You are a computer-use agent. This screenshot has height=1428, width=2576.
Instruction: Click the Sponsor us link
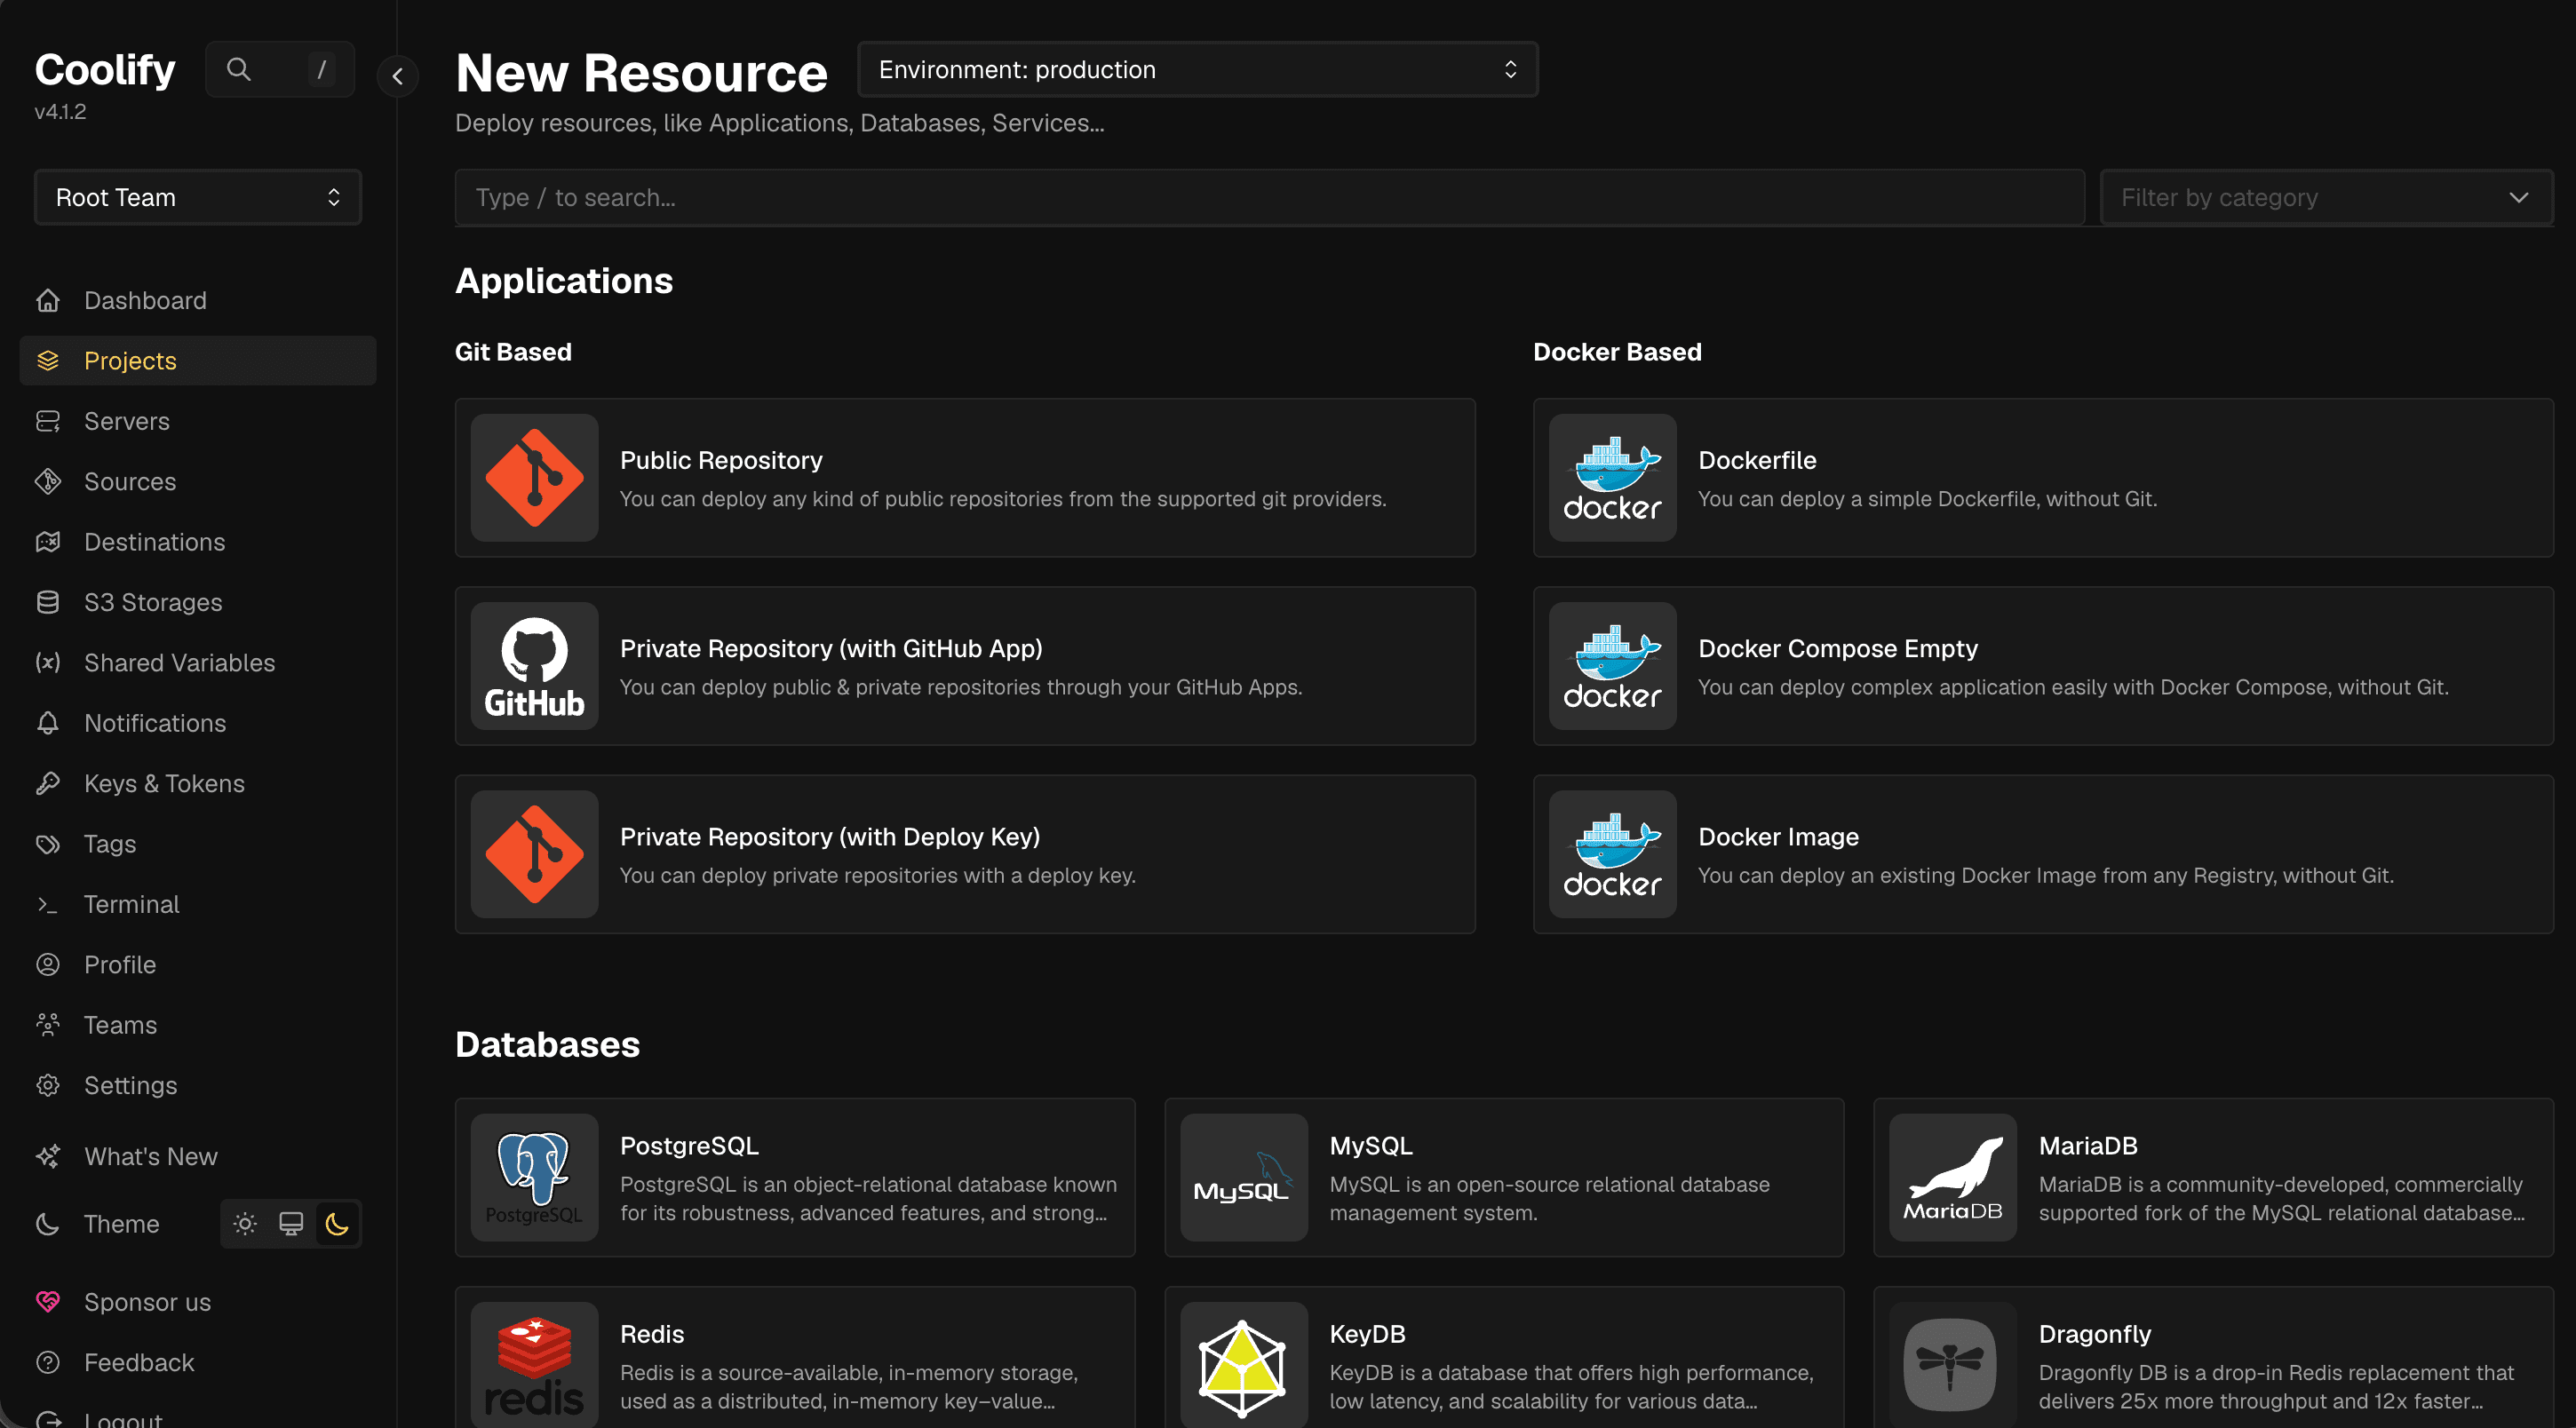(x=198, y=1301)
